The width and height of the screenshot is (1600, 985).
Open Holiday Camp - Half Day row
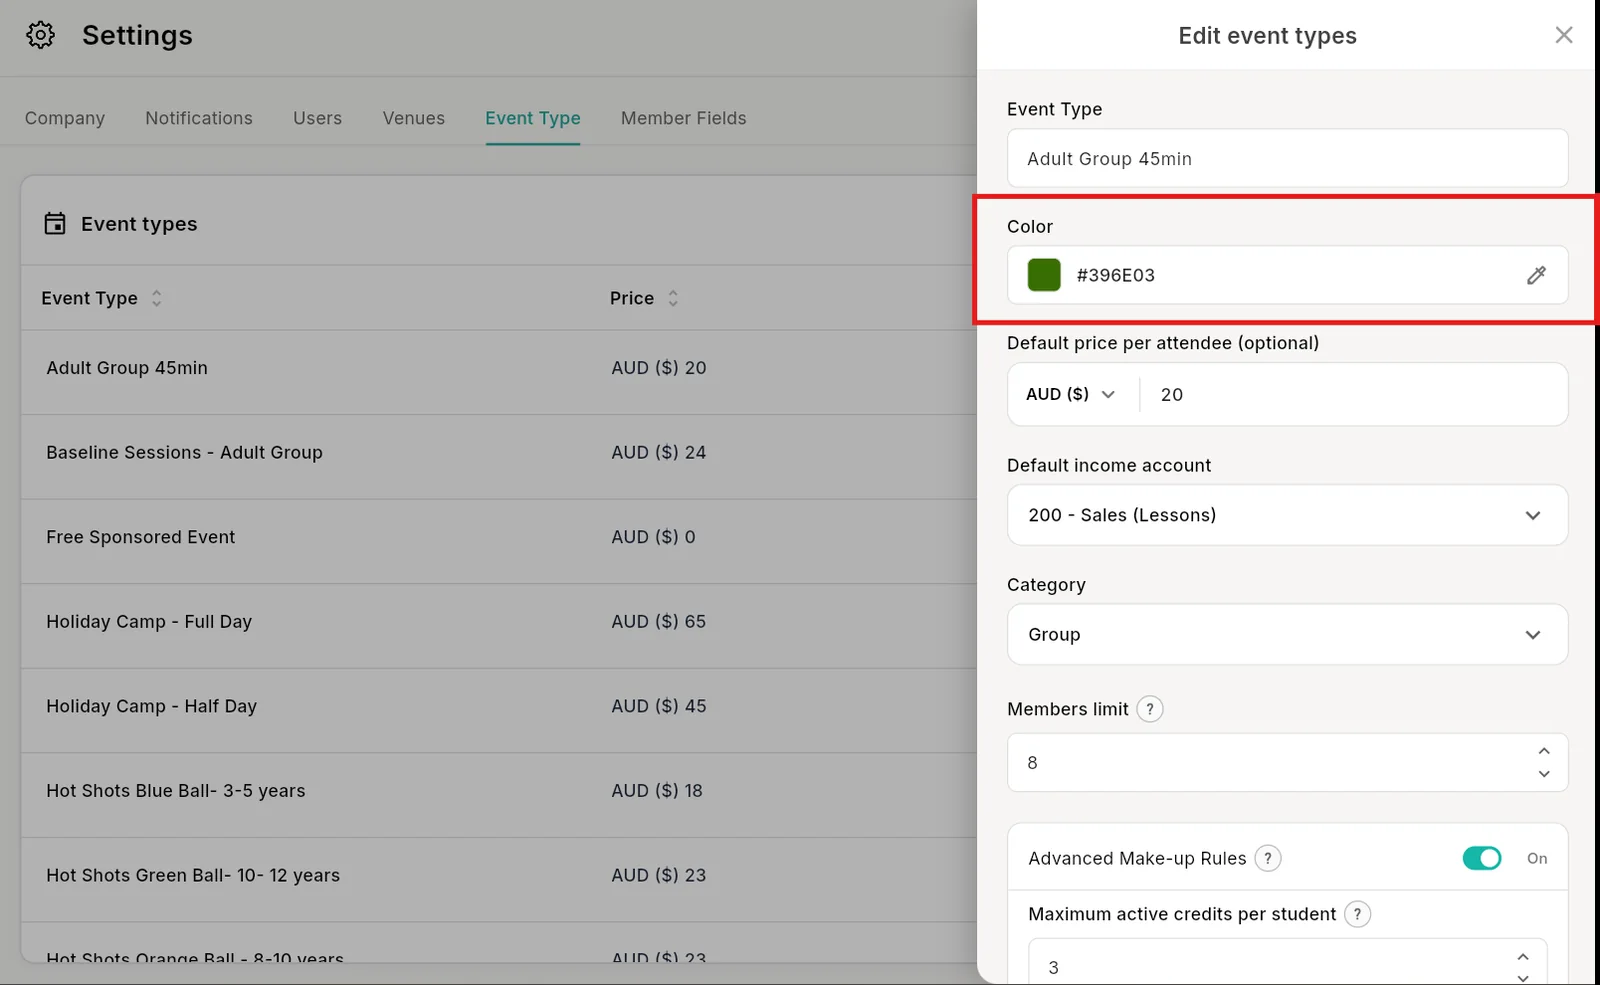pyautogui.click(x=499, y=710)
